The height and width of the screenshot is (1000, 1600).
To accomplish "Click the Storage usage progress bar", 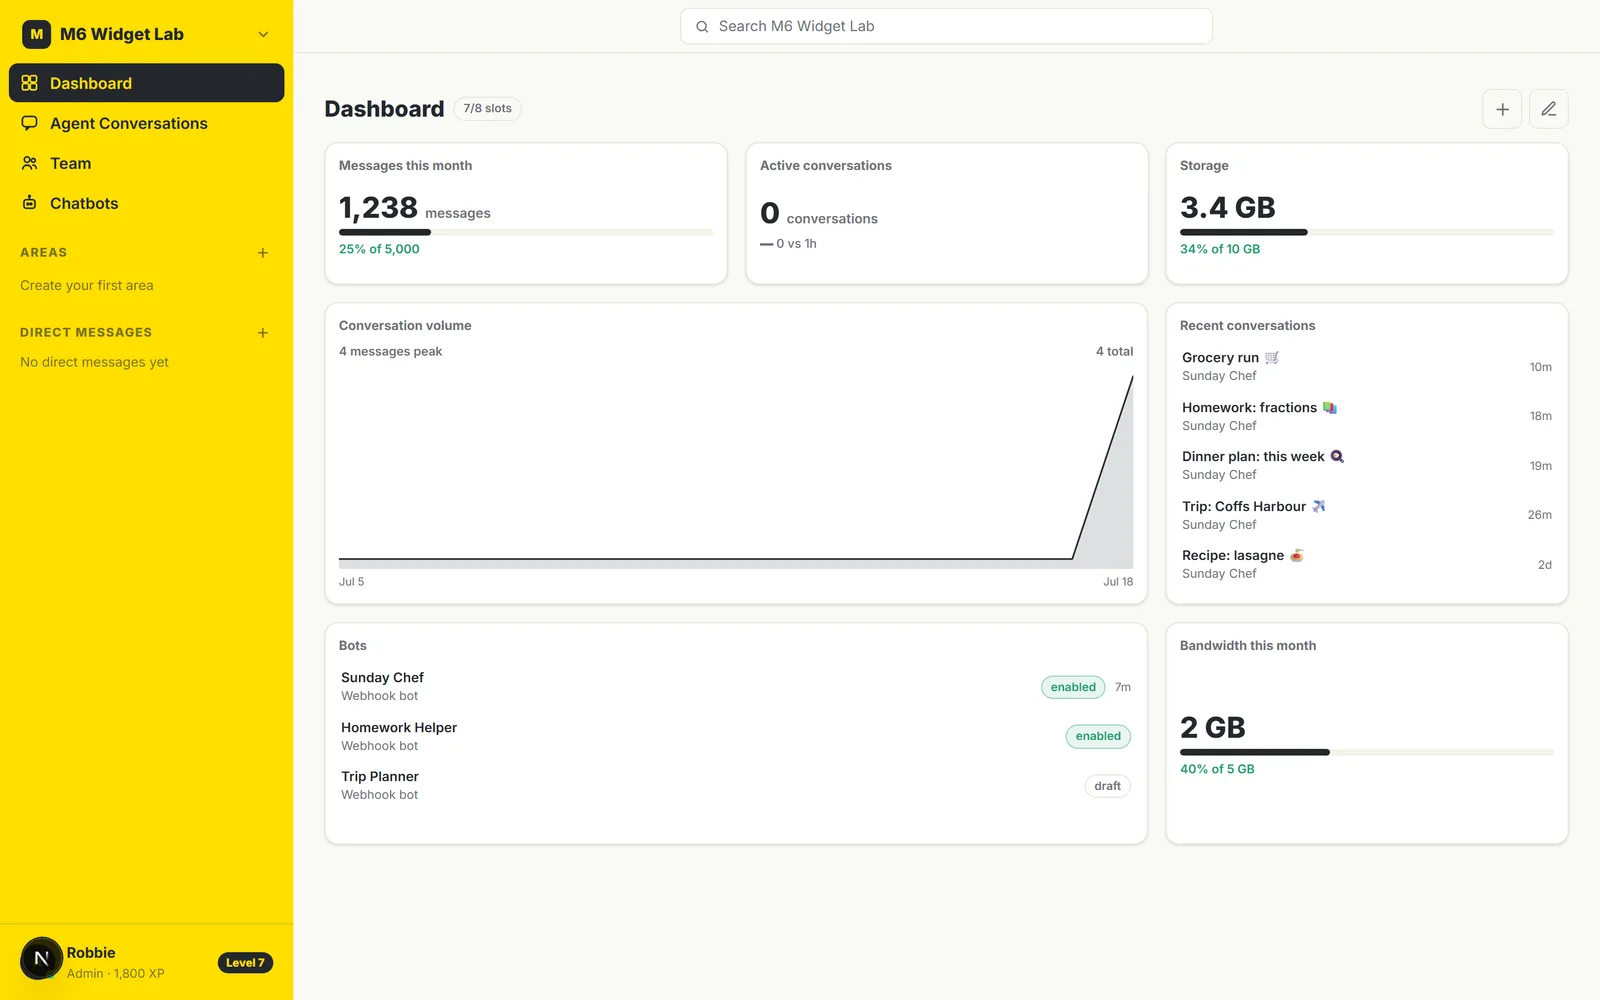I will [x=1367, y=232].
